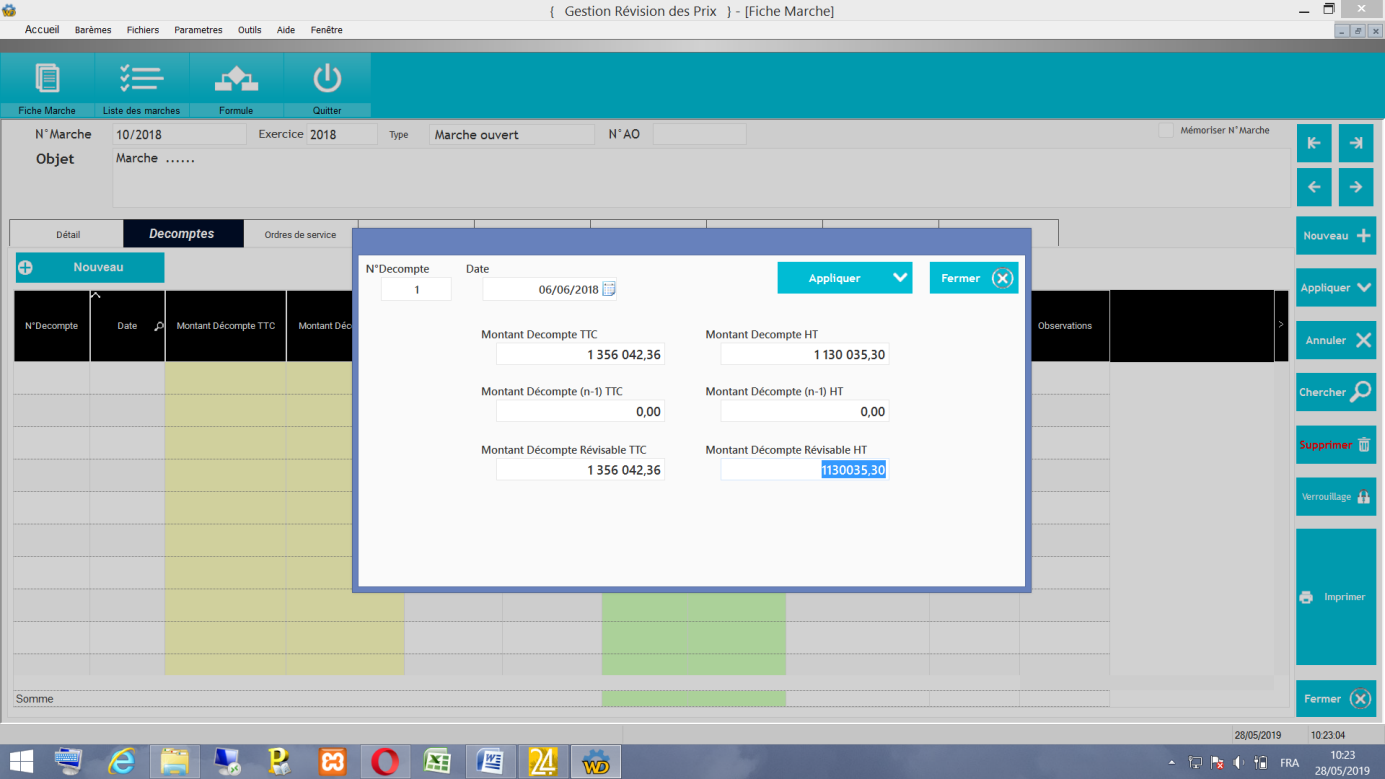The width and height of the screenshot is (1385, 779).
Task: Open the Barèmes menu
Action: (93, 30)
